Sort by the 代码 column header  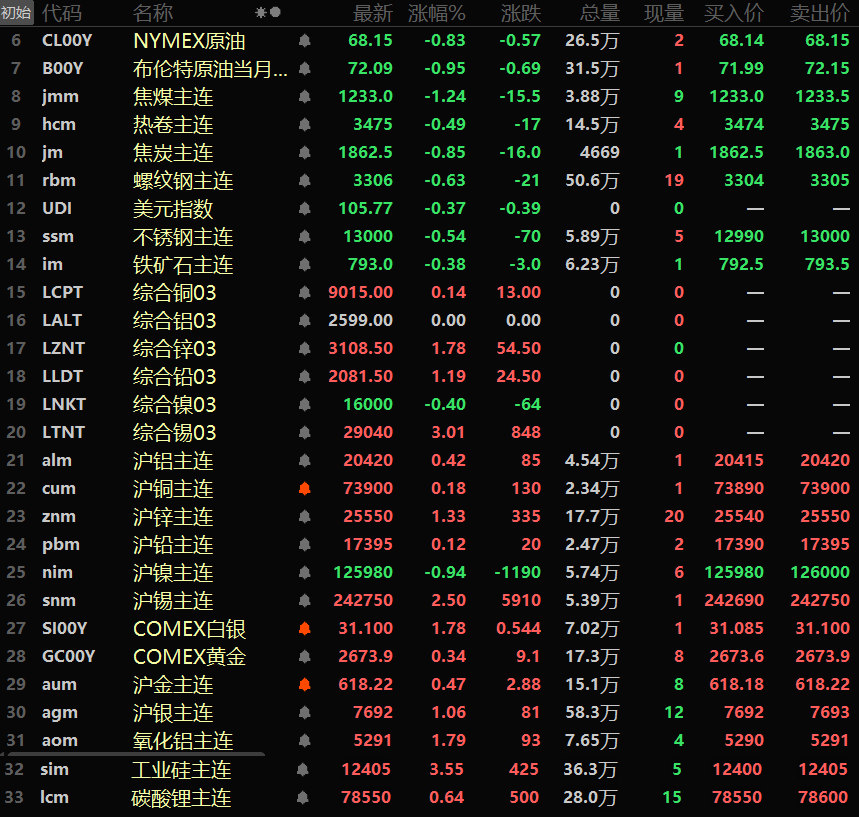[x=62, y=13]
